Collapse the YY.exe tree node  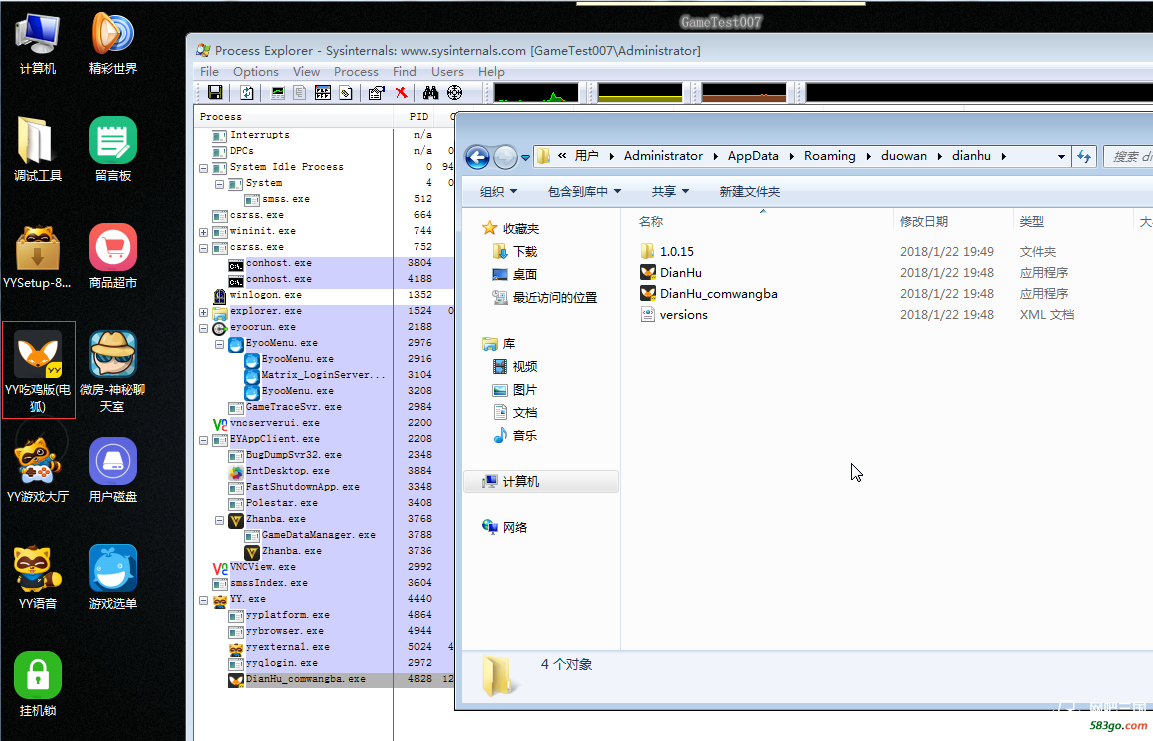(x=204, y=600)
